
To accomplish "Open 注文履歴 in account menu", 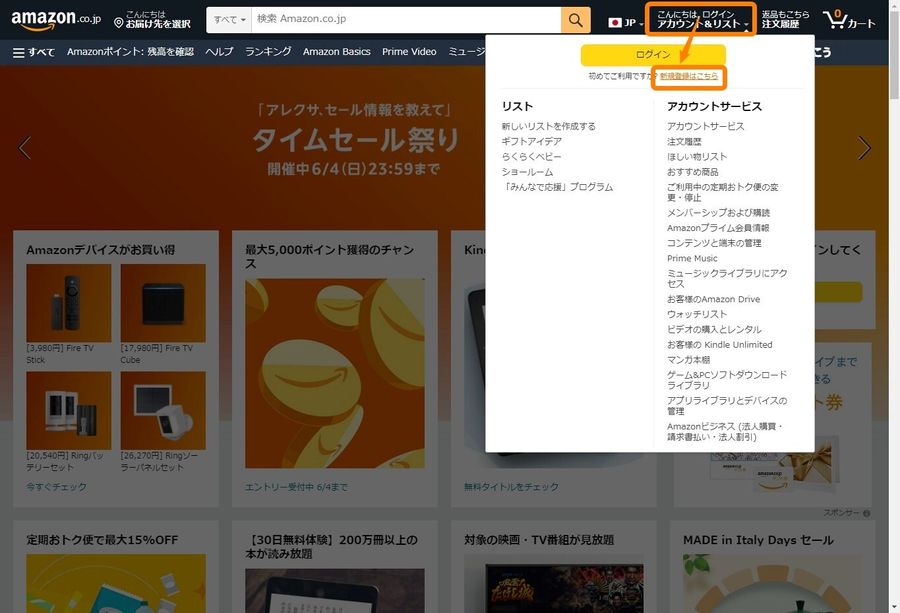I will coord(684,141).
